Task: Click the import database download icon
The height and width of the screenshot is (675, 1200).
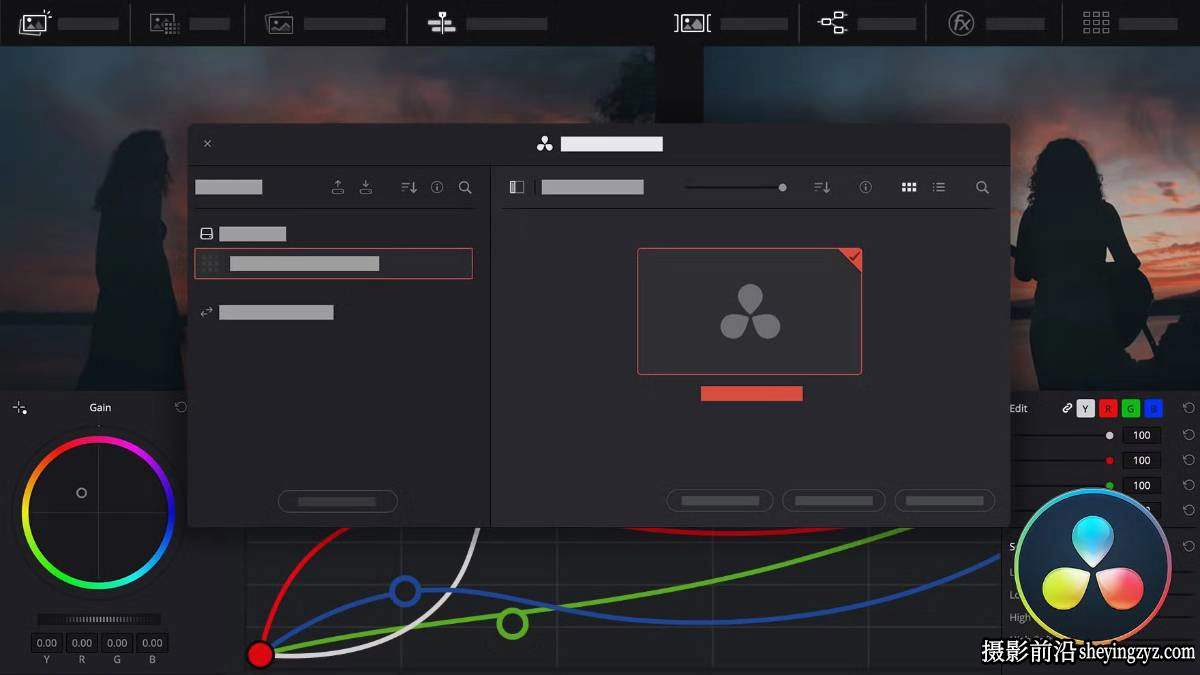Action: coord(366,187)
